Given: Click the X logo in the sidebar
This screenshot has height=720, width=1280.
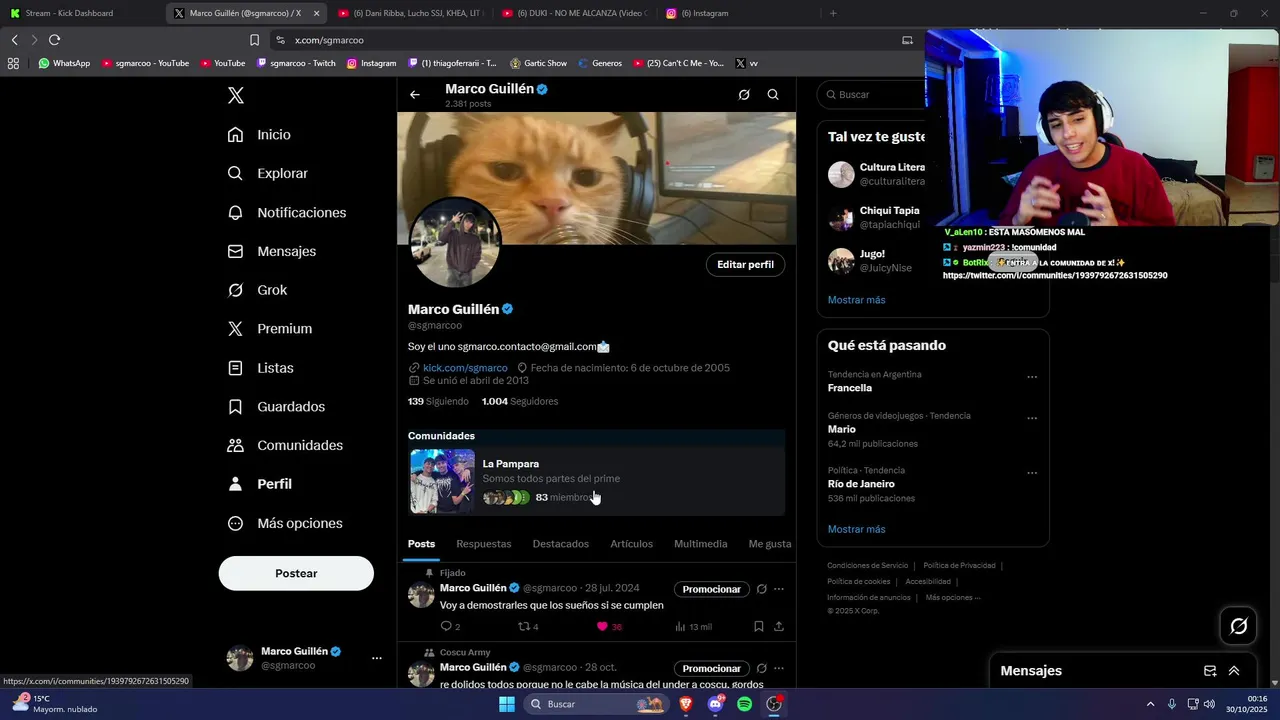Looking at the screenshot, I should coord(236,96).
